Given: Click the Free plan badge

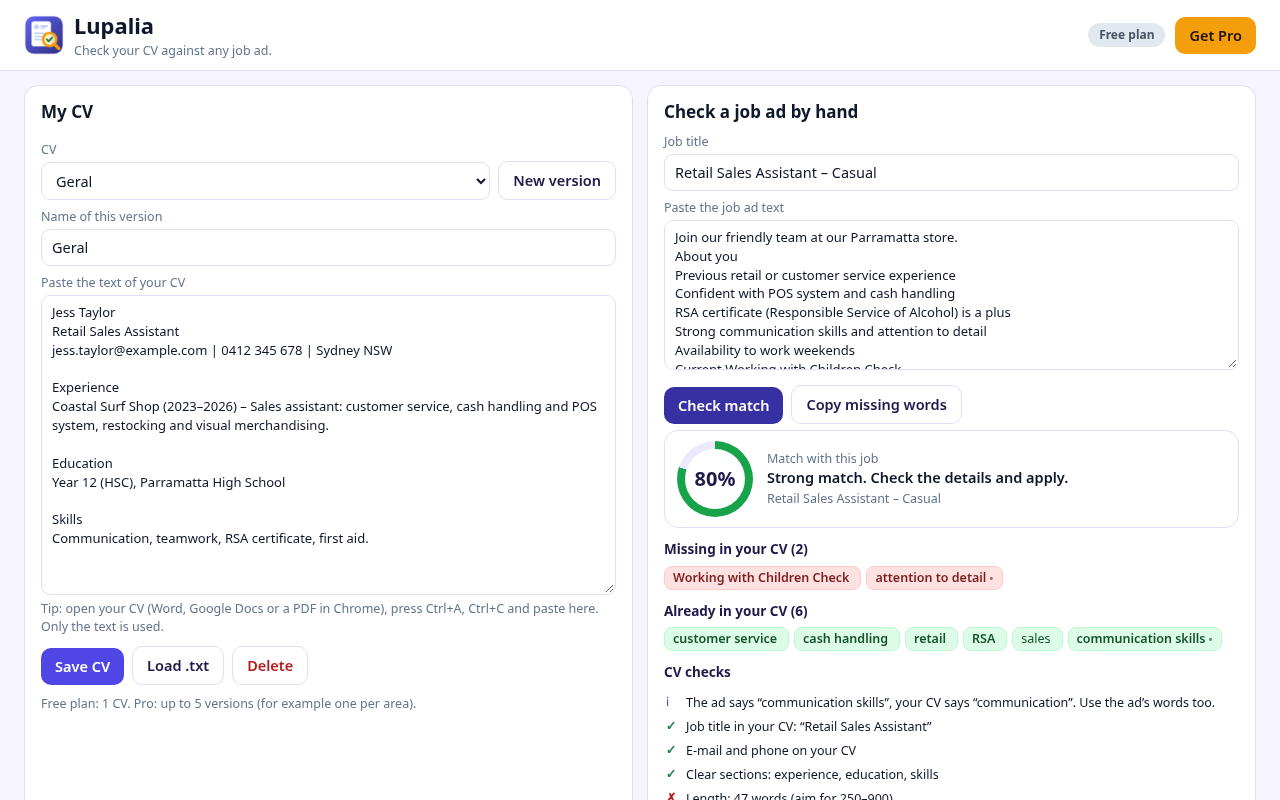Looking at the screenshot, I should click(1126, 35).
